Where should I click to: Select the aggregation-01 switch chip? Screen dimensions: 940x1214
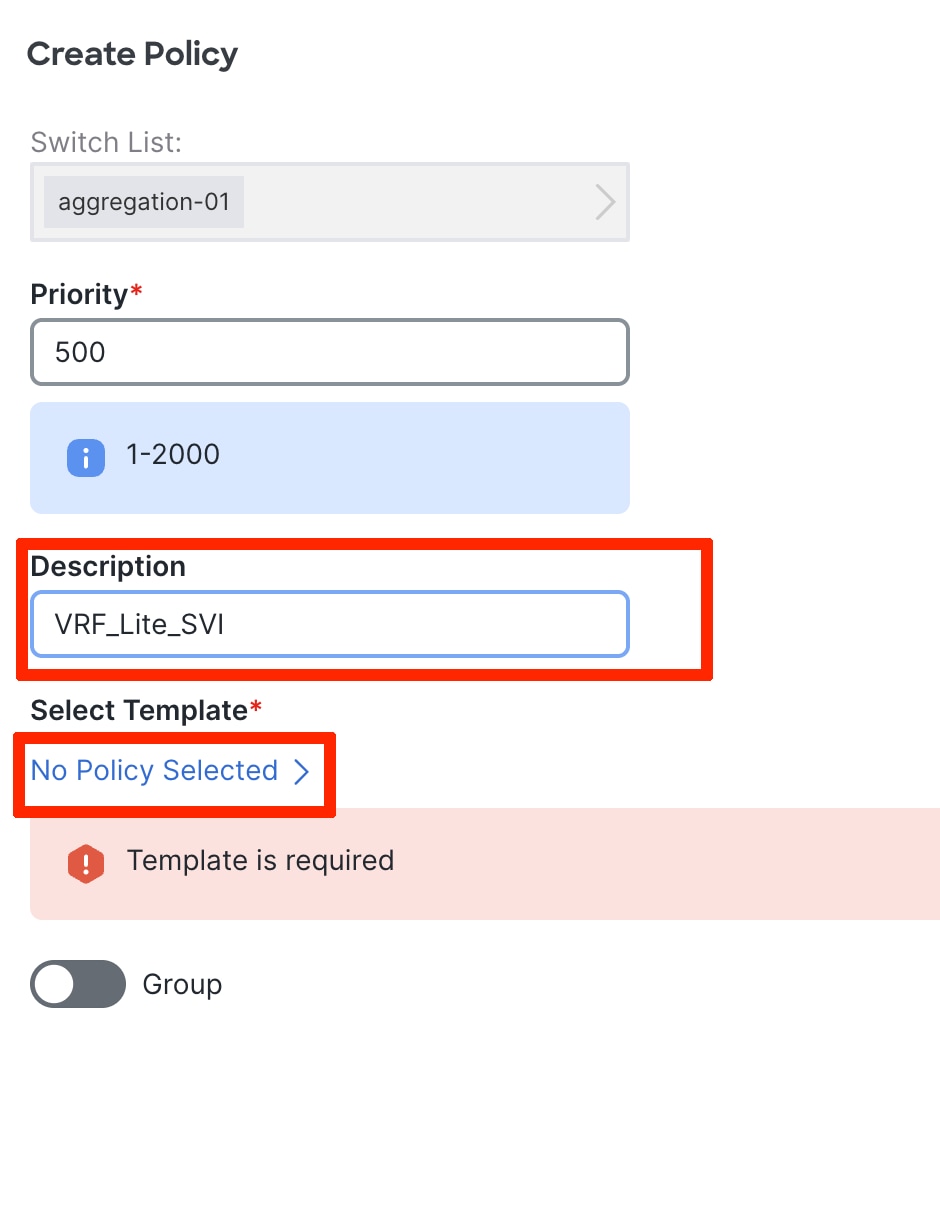coord(143,202)
